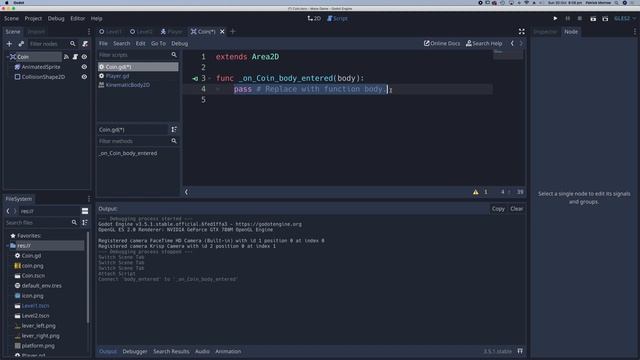
Task: Open the Audio bottom panel
Action: click(202, 351)
